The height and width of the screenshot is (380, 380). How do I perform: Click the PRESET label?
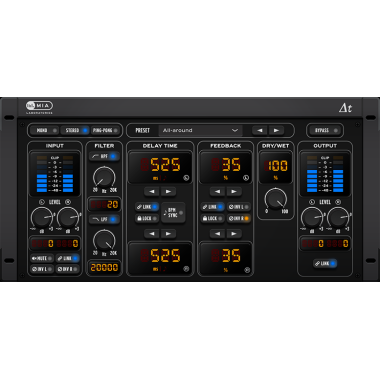(x=142, y=130)
